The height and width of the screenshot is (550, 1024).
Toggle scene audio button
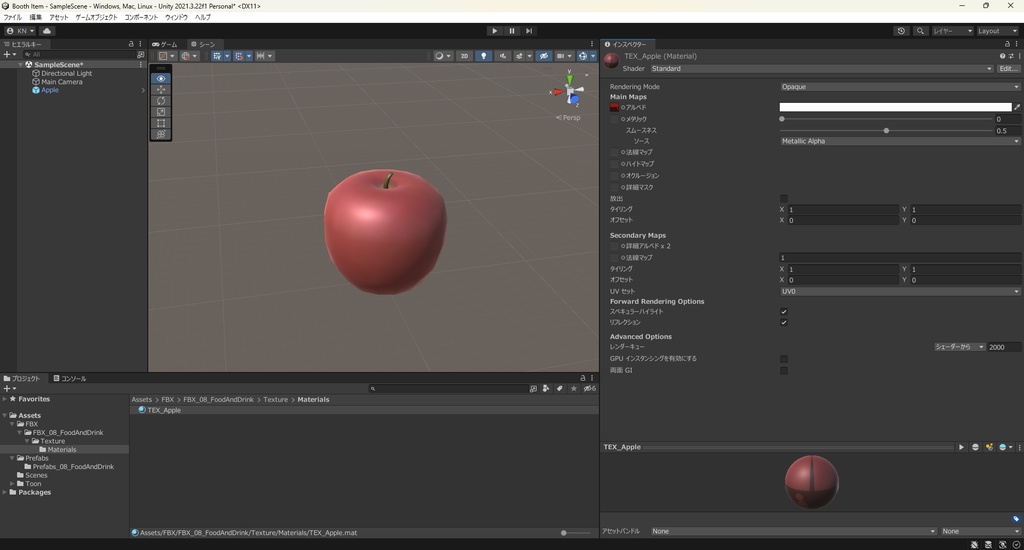coord(502,56)
